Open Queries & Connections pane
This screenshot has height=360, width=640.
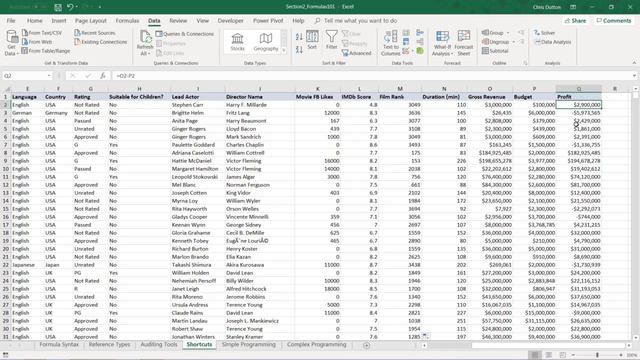(184, 34)
